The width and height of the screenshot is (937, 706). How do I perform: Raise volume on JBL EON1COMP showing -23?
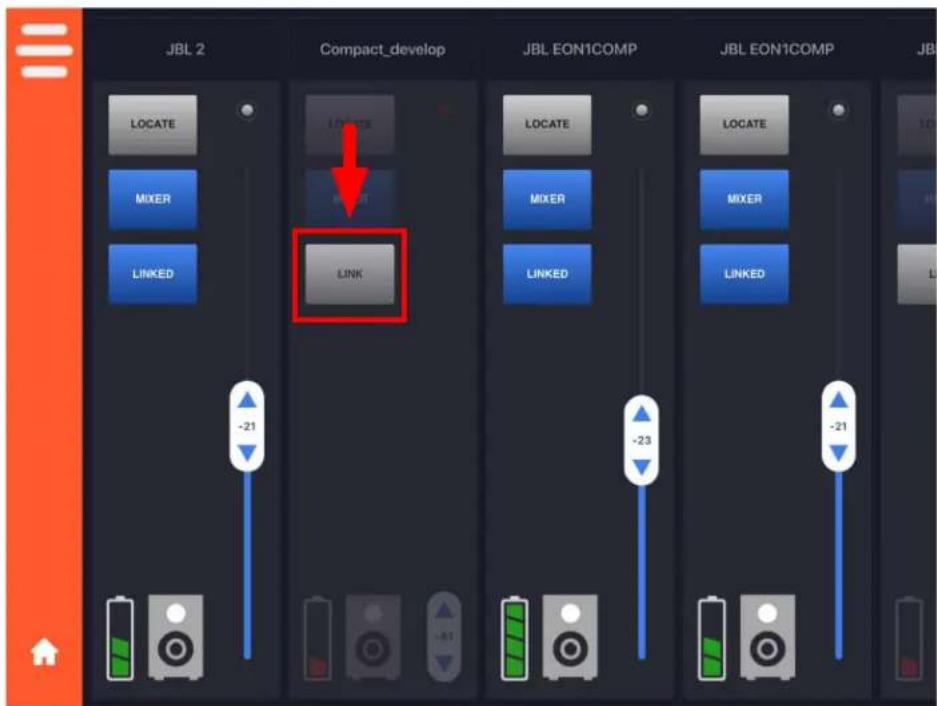[641, 414]
